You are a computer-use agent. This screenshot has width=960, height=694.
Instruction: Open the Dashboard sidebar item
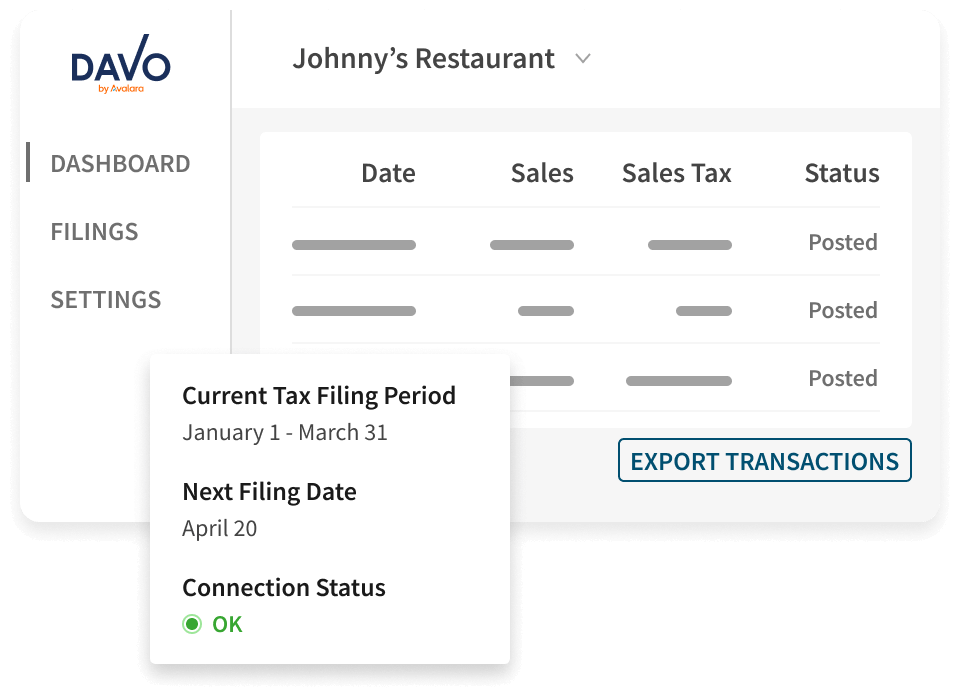(x=120, y=164)
